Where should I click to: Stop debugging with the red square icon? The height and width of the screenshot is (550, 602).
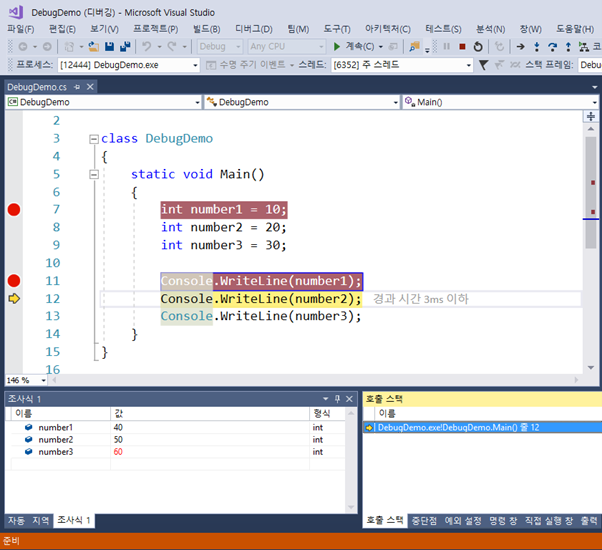click(461, 46)
